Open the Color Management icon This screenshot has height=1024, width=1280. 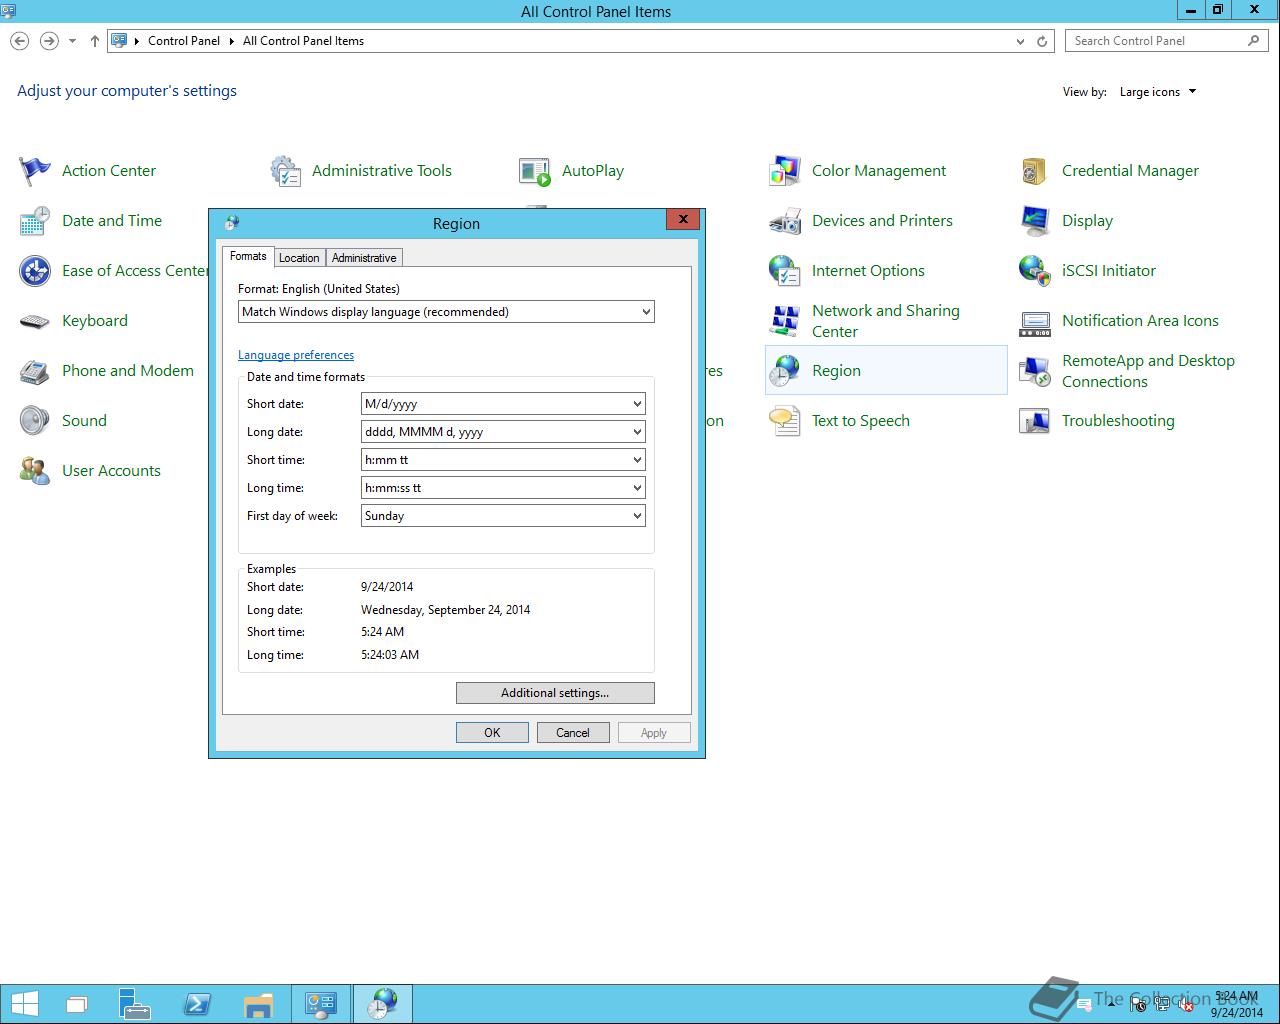click(785, 171)
